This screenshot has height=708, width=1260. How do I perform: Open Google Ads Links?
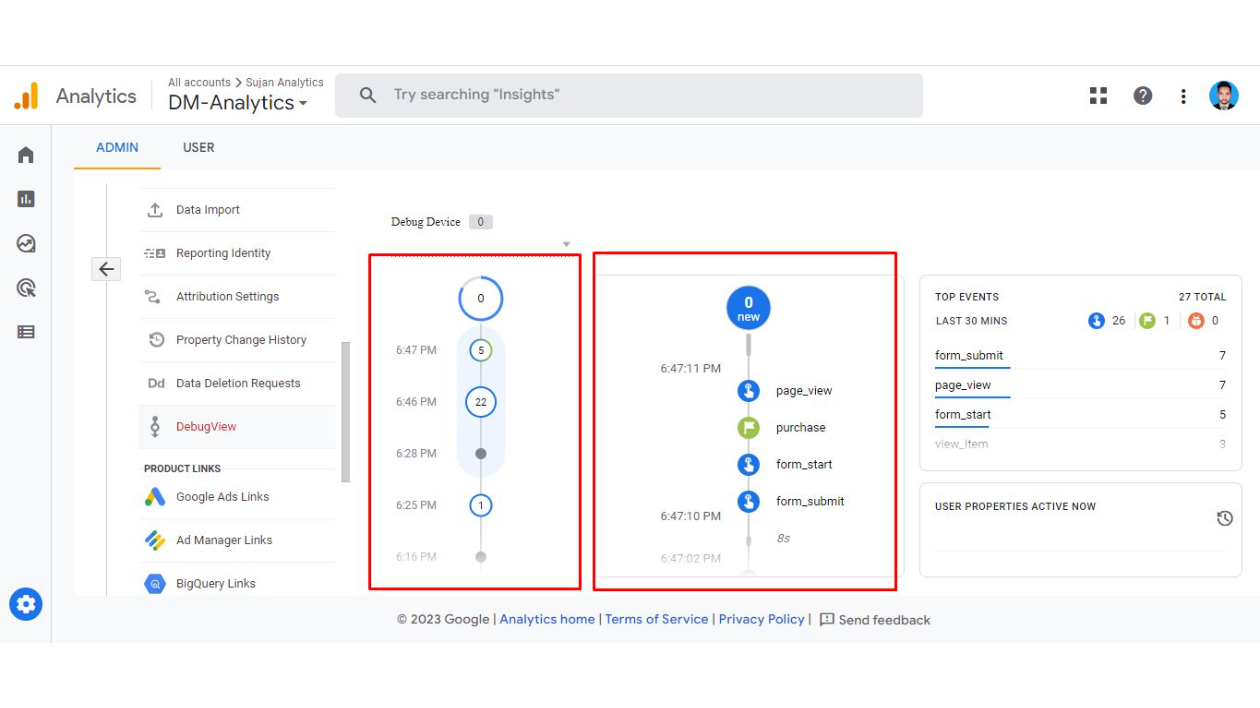237,497
